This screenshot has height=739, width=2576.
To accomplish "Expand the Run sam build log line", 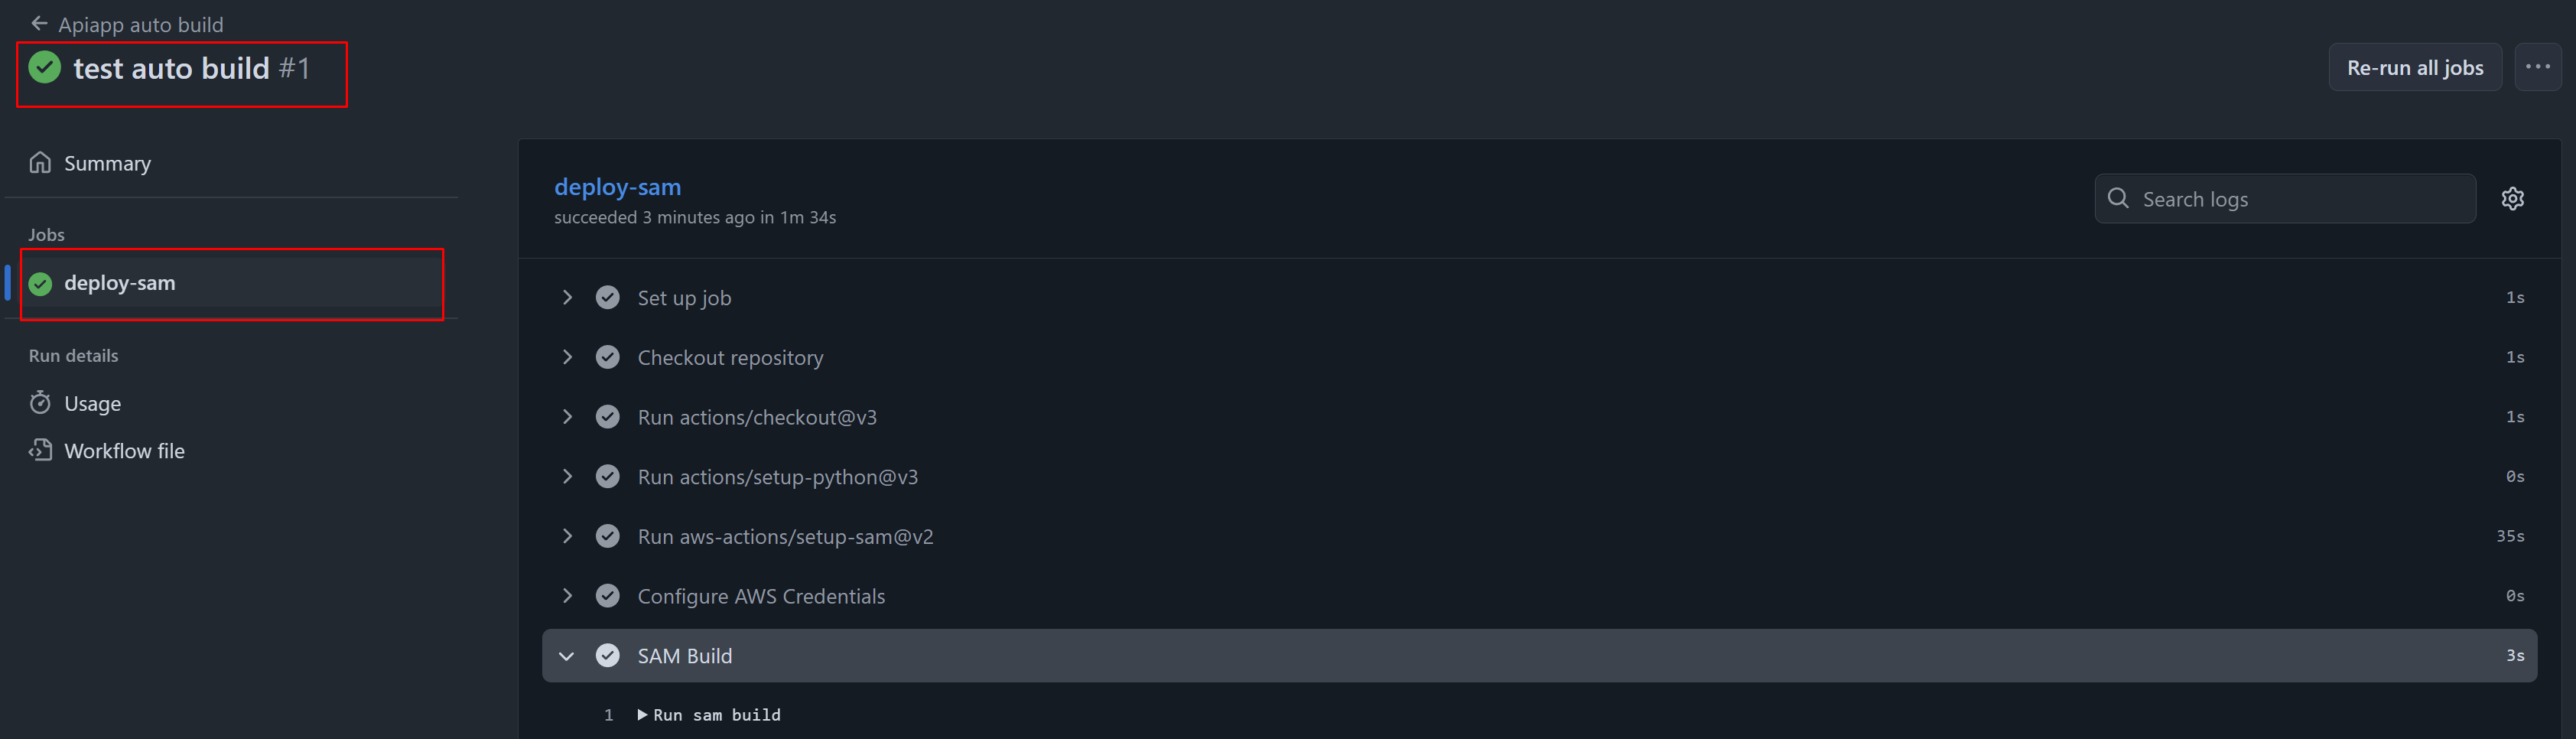I will click(x=642, y=715).
